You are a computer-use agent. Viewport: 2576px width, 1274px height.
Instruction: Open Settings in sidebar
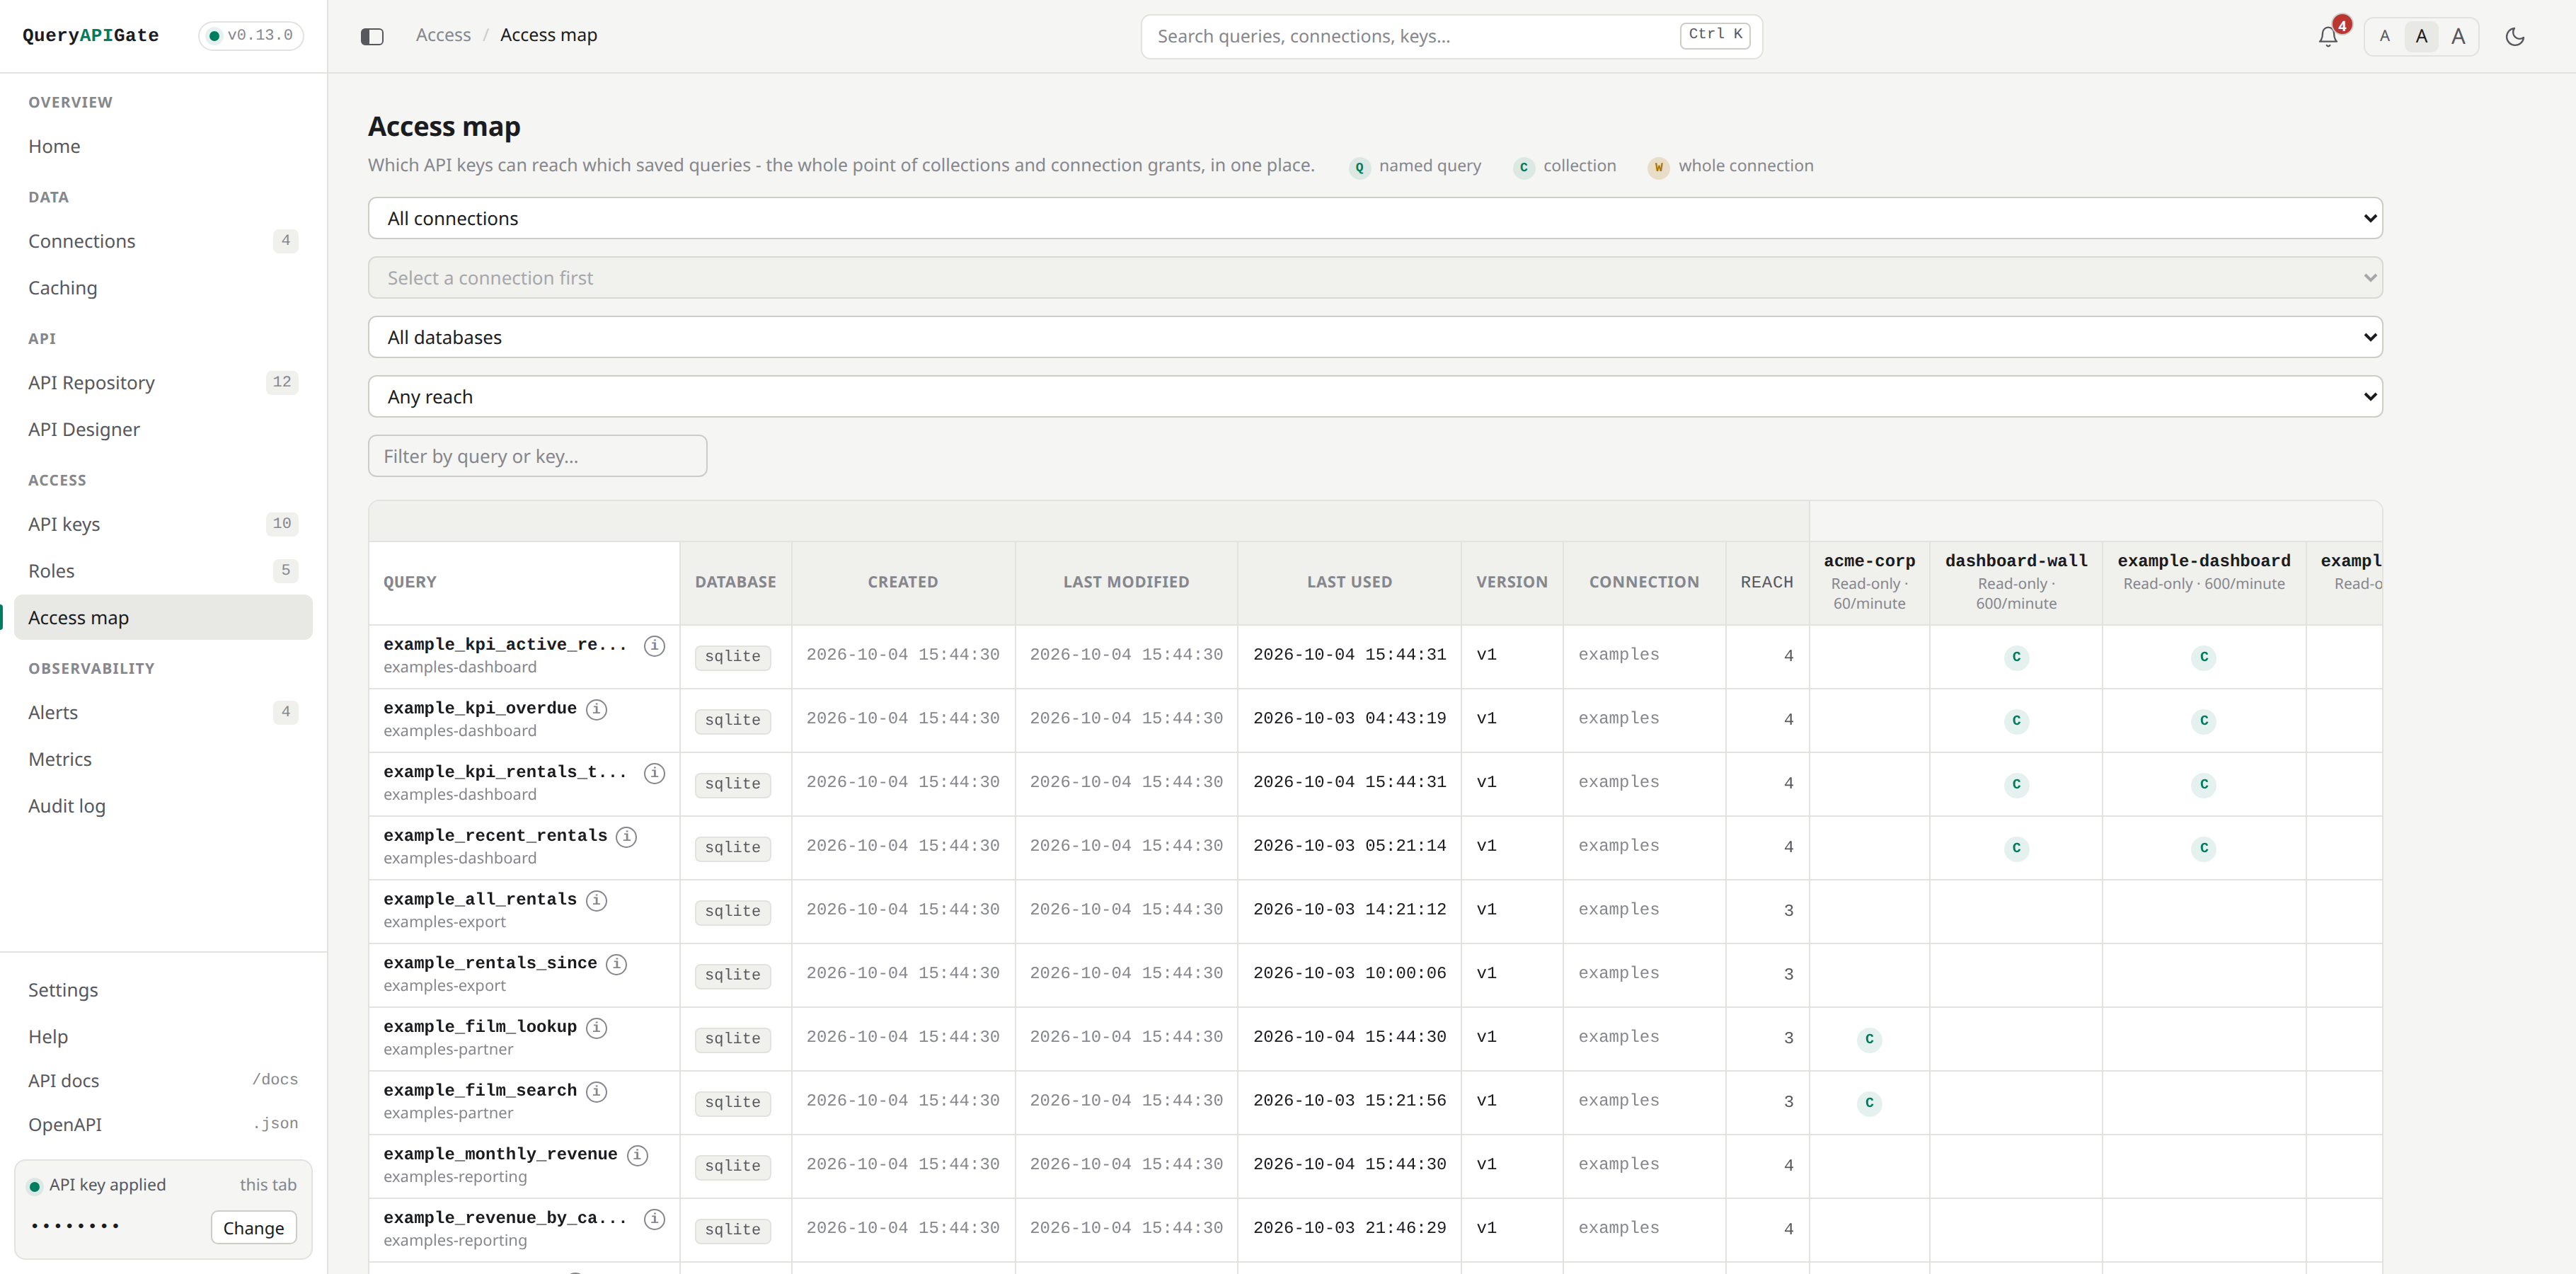tap(163, 990)
